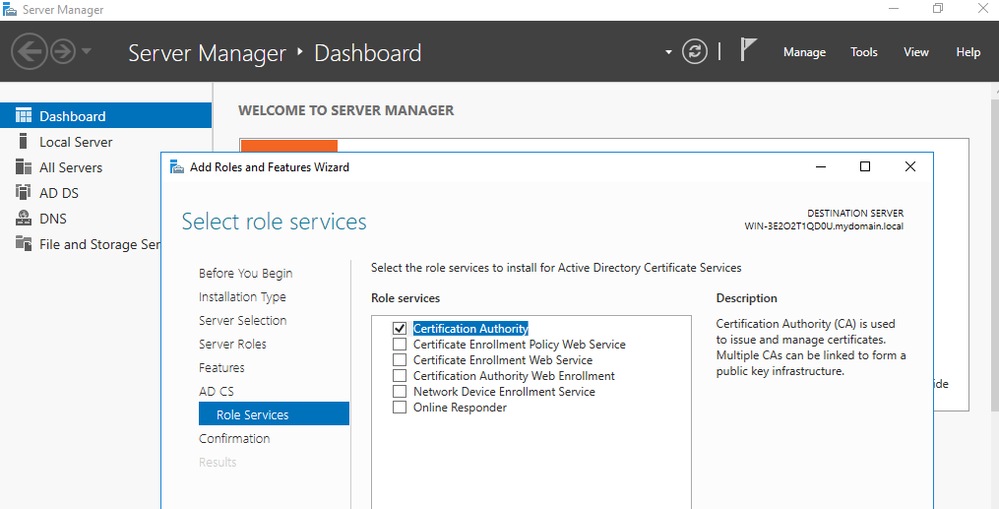
Task: Click the All Servers icon in the sidebar
Action: 24,167
